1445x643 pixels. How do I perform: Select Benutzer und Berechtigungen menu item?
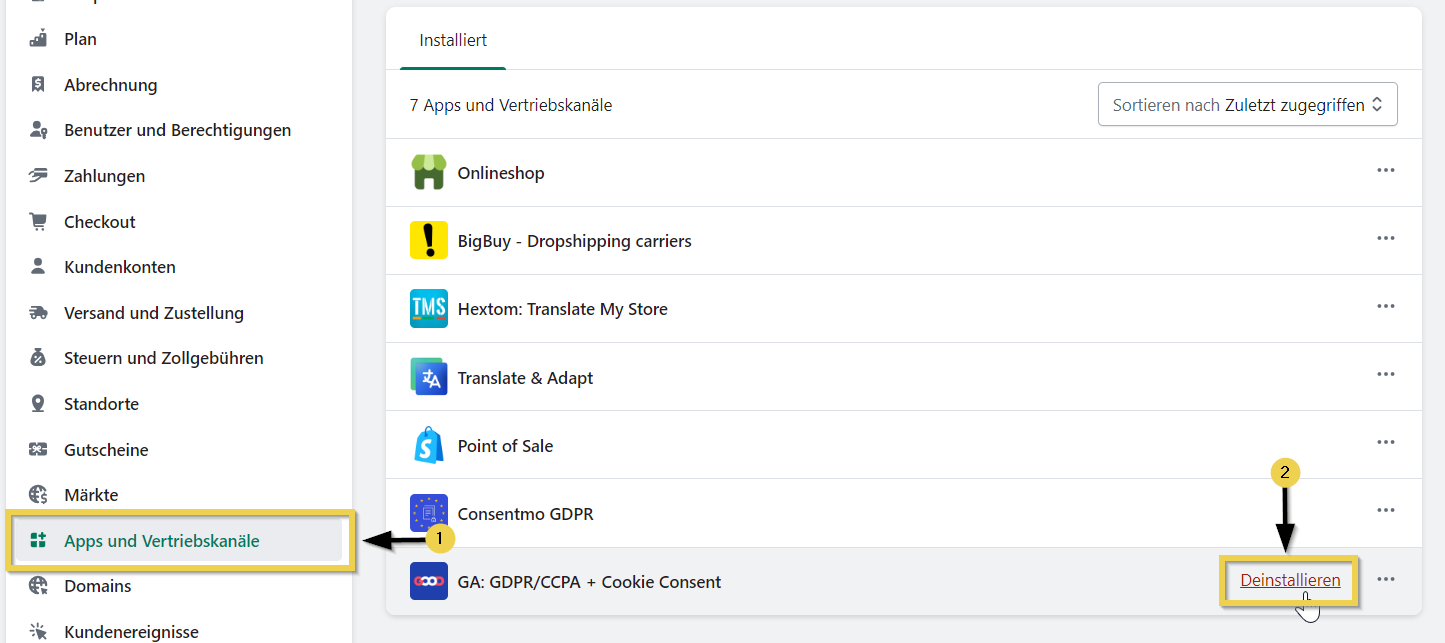(177, 130)
